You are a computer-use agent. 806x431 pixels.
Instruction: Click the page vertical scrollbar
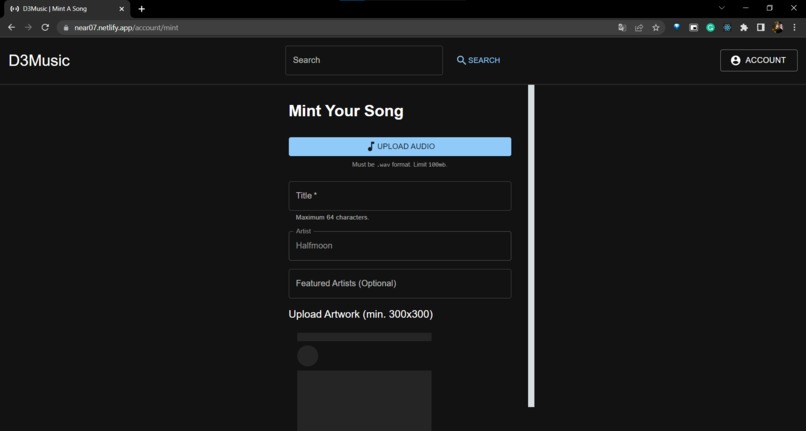tap(532, 246)
